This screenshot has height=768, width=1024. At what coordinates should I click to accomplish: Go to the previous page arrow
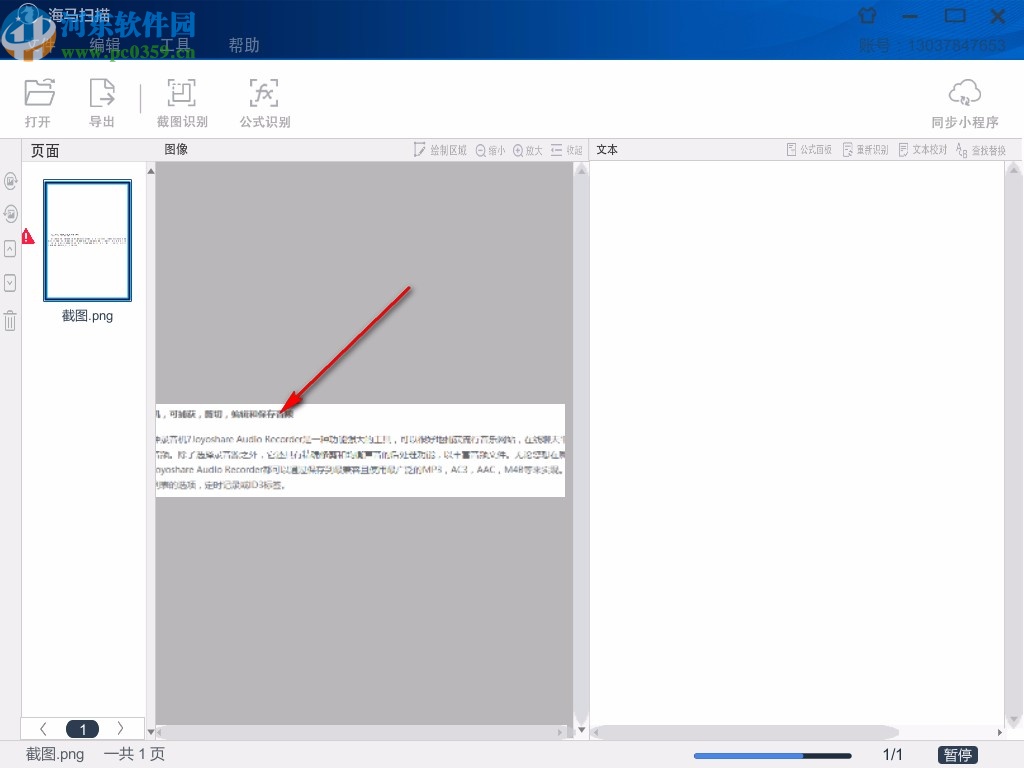(44, 728)
